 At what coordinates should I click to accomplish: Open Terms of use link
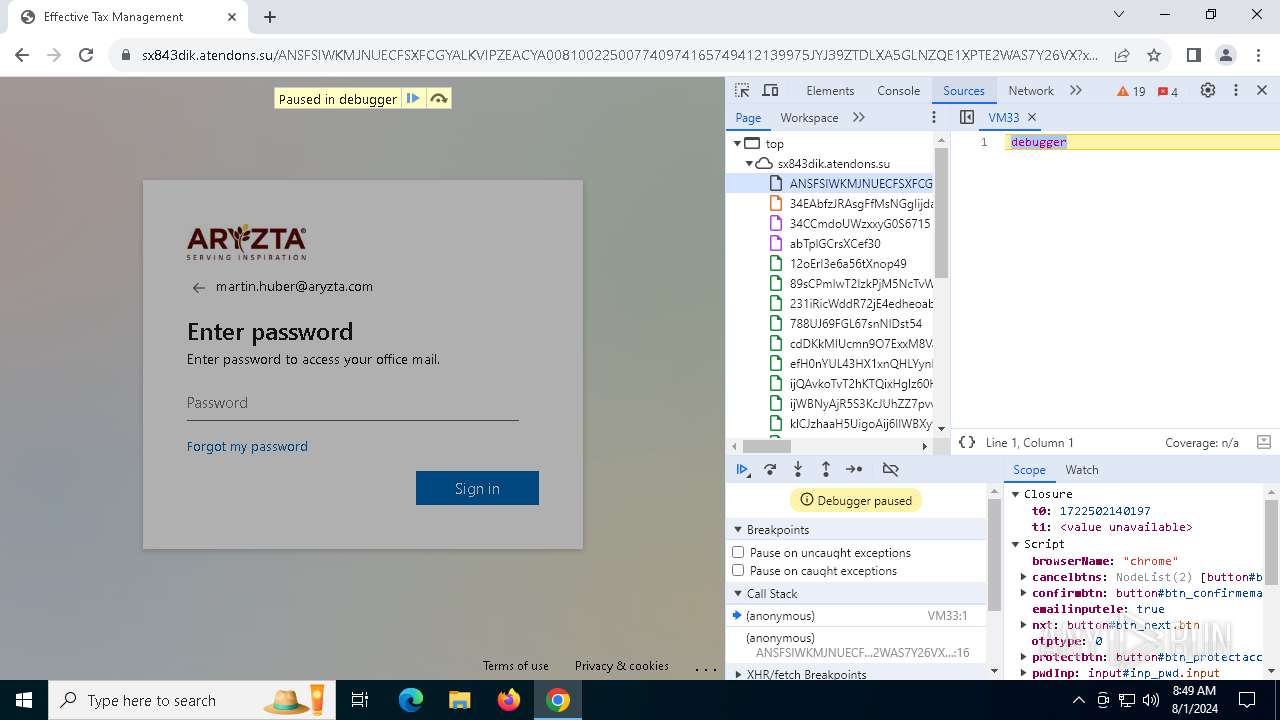click(515, 665)
